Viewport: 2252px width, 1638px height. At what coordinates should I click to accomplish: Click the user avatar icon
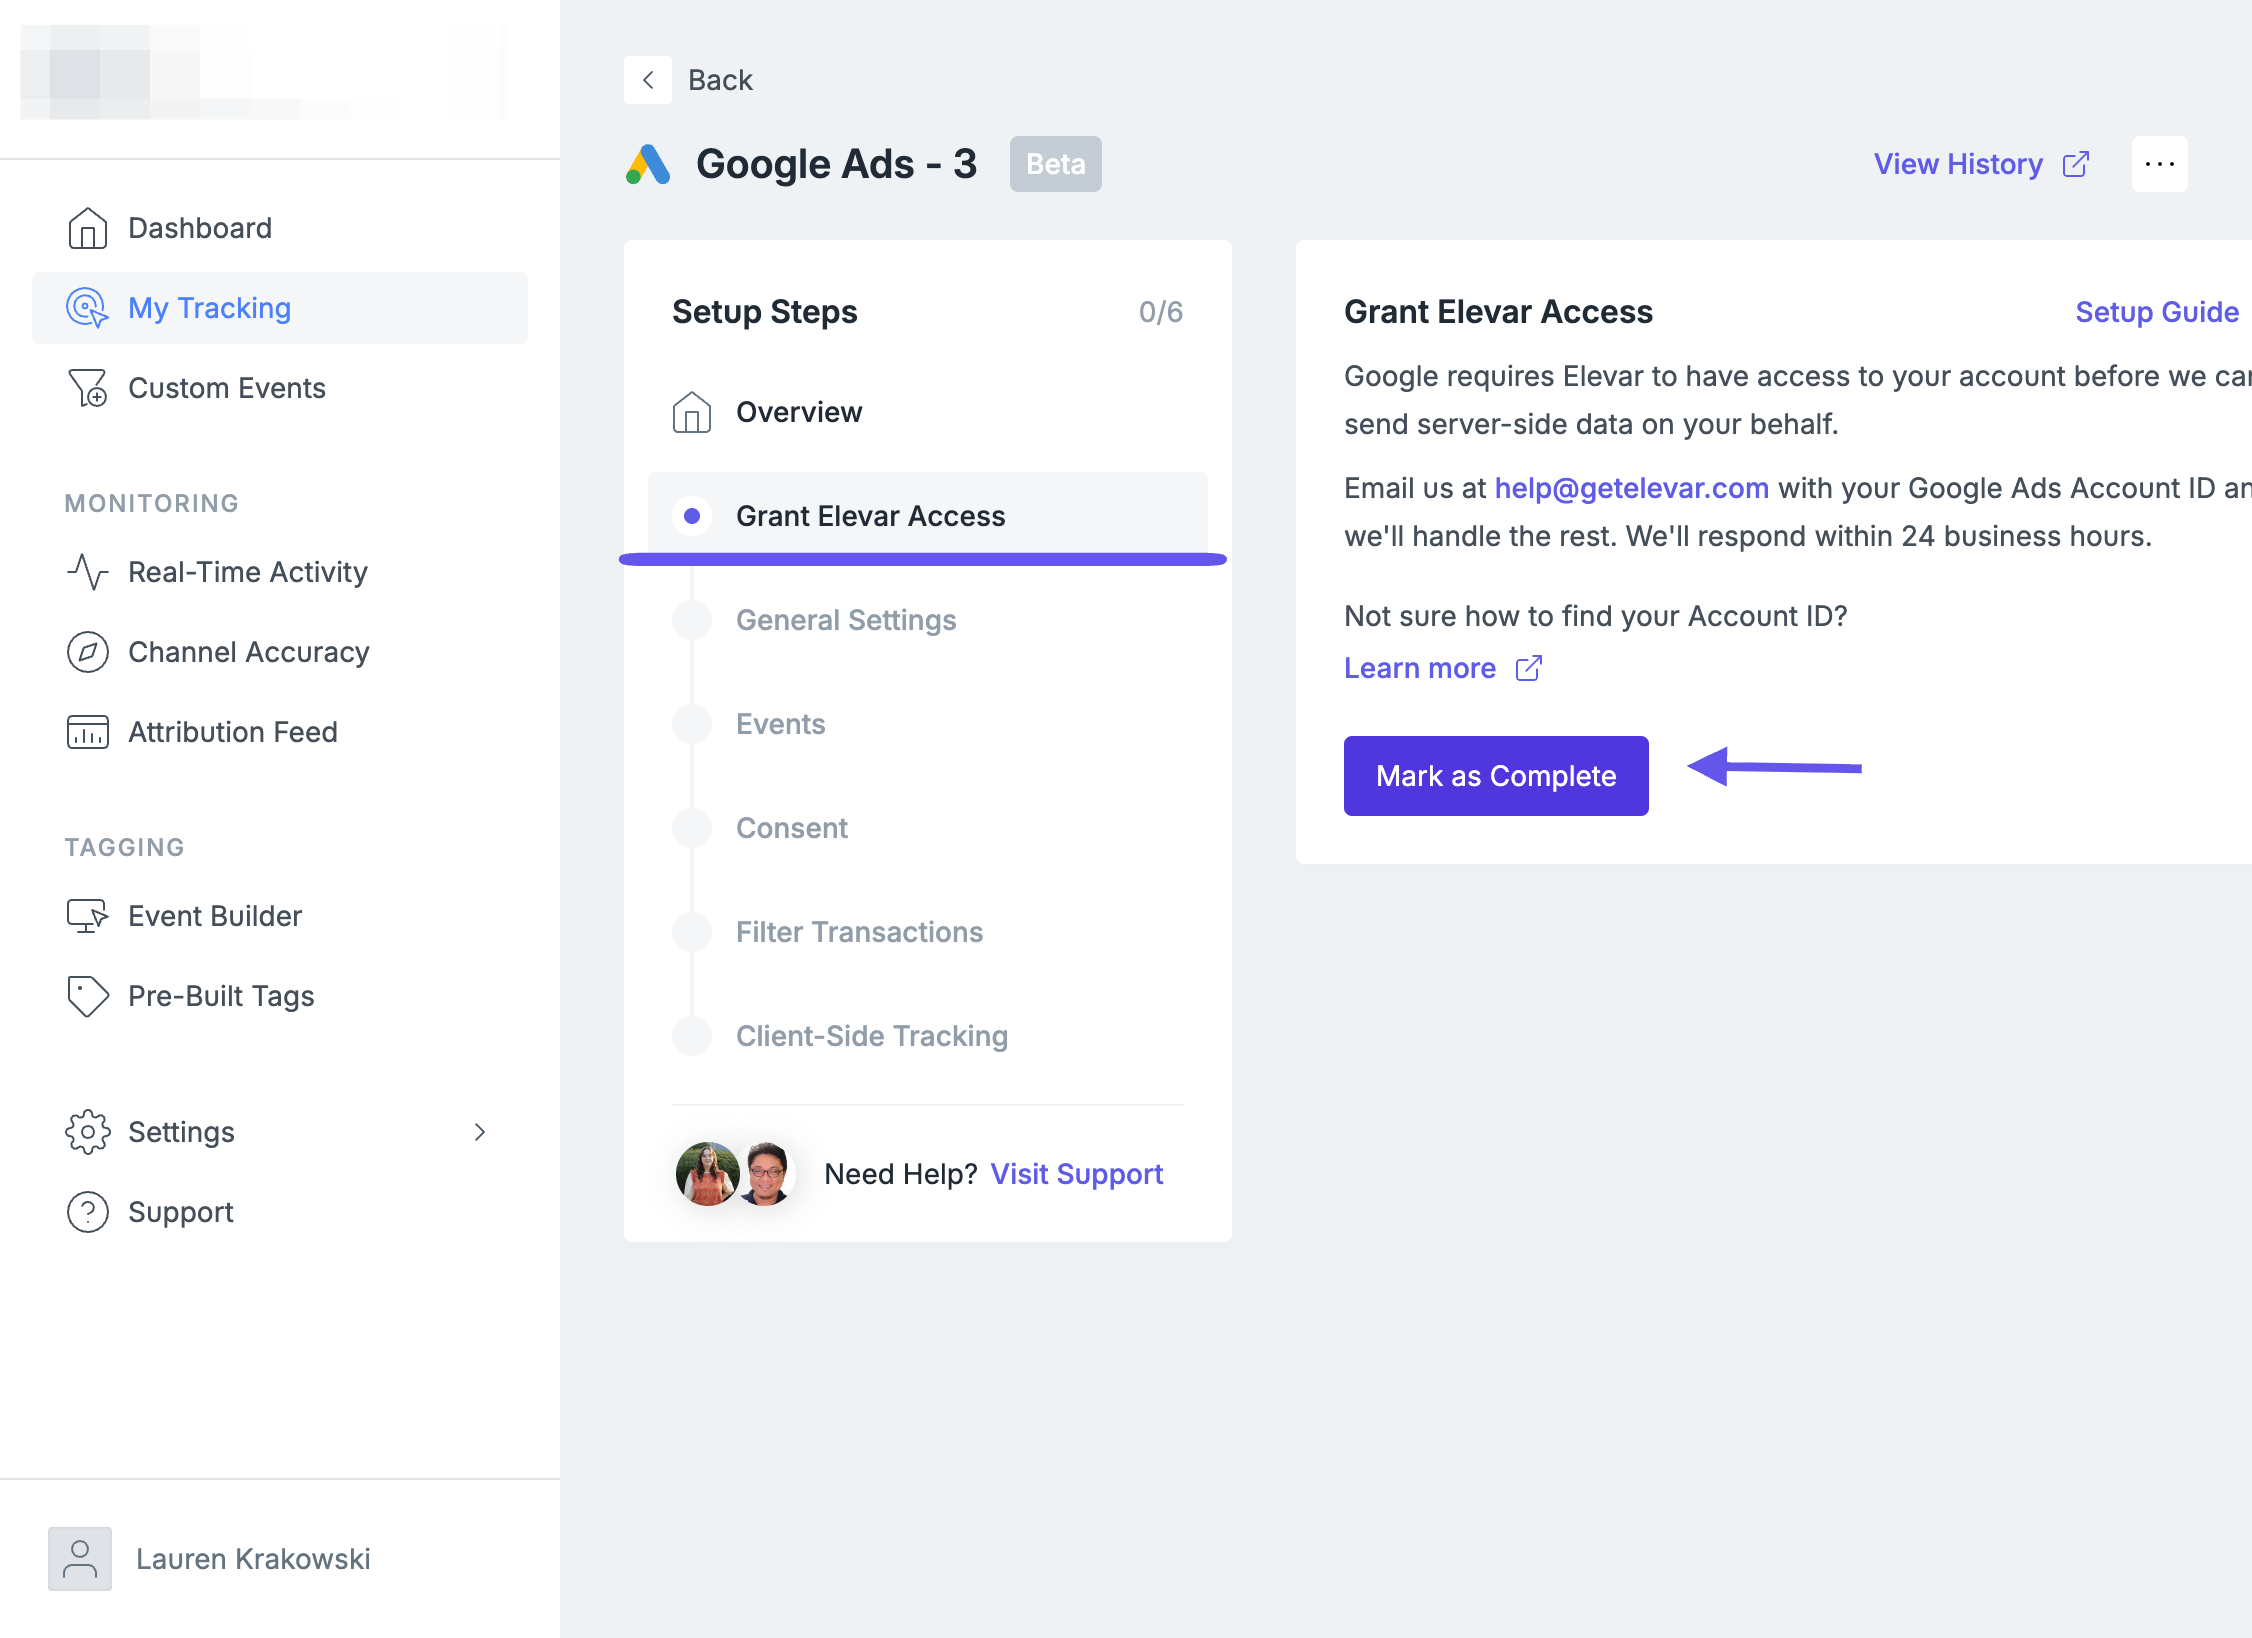tap(80, 1559)
